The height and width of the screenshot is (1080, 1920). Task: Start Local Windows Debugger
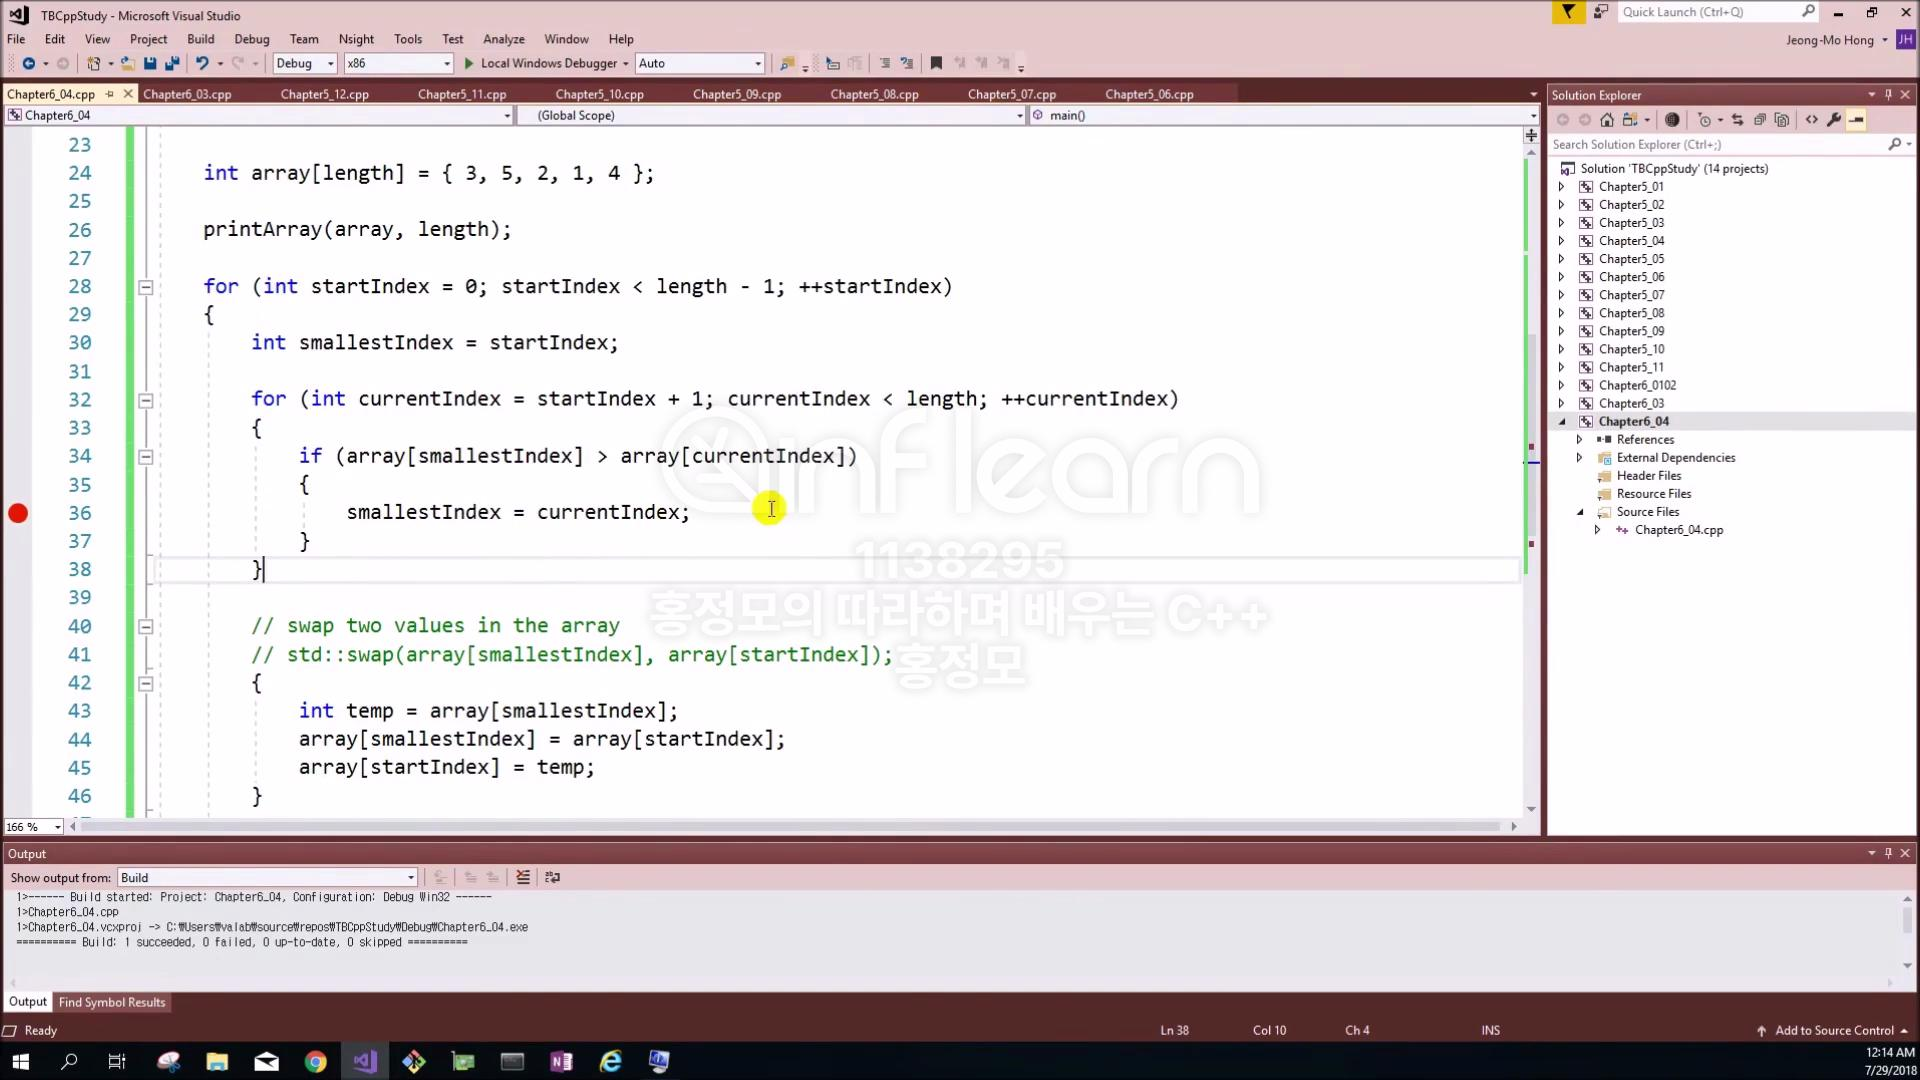click(540, 63)
